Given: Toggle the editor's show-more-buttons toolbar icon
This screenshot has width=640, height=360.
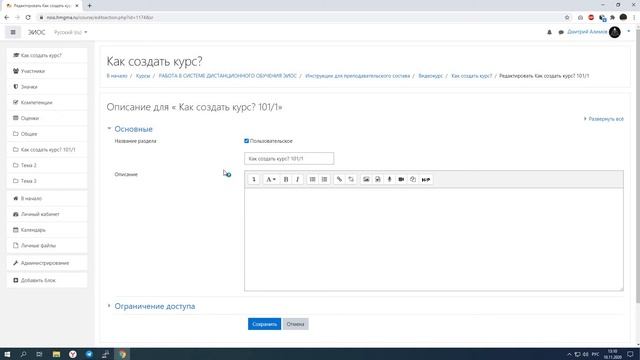Looking at the screenshot, I should [253, 180].
